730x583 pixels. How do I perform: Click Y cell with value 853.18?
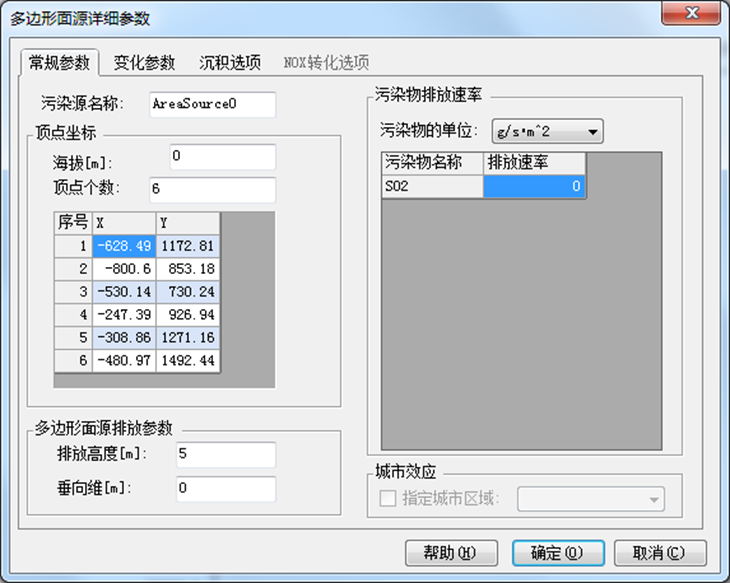tap(187, 268)
